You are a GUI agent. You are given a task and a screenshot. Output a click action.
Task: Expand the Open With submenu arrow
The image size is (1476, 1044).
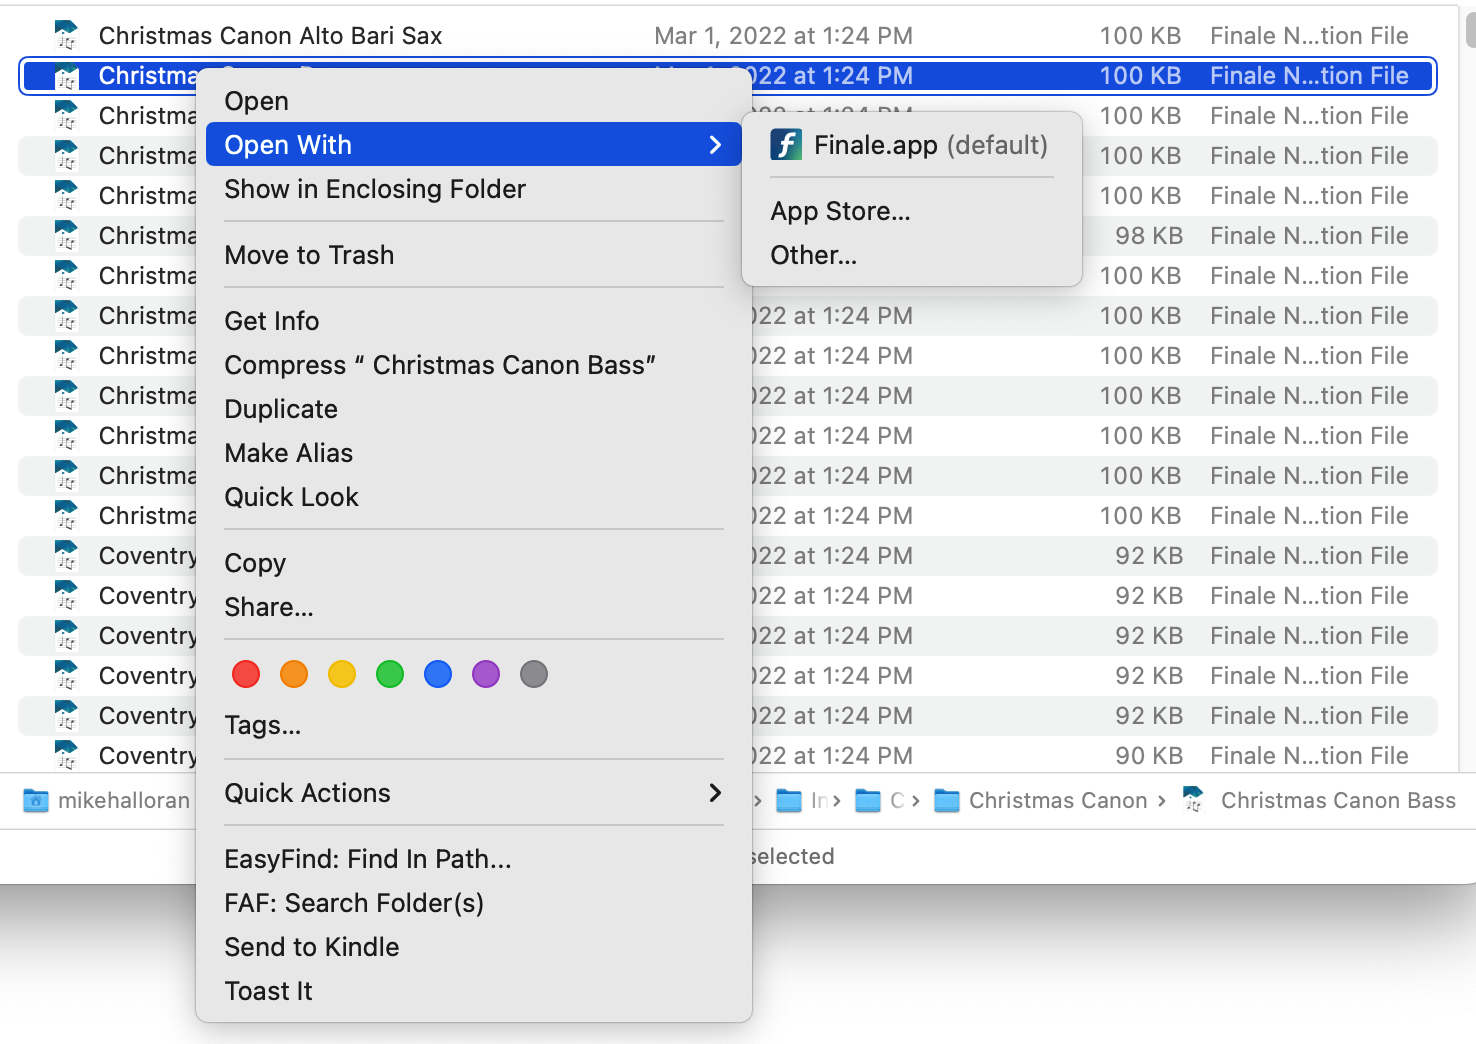pos(715,145)
